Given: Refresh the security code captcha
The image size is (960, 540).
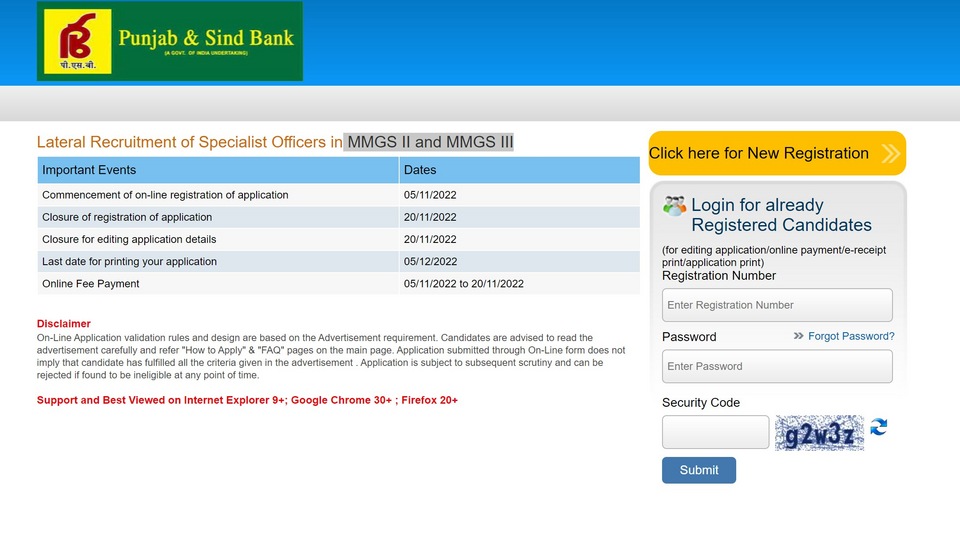Looking at the screenshot, I should tap(879, 427).
